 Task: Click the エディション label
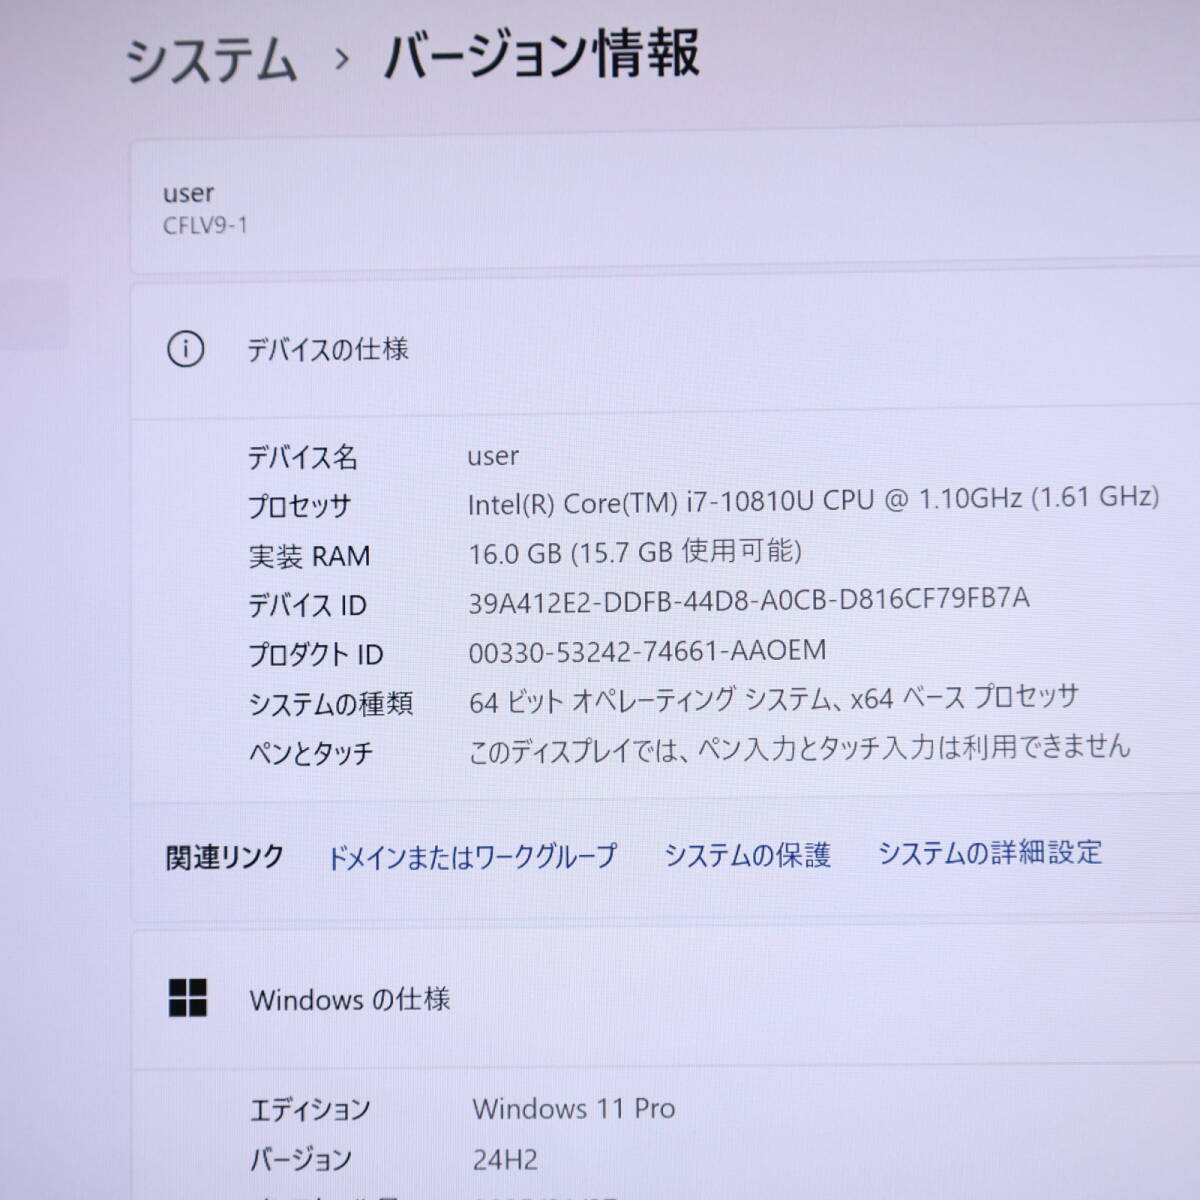[x=310, y=1110]
